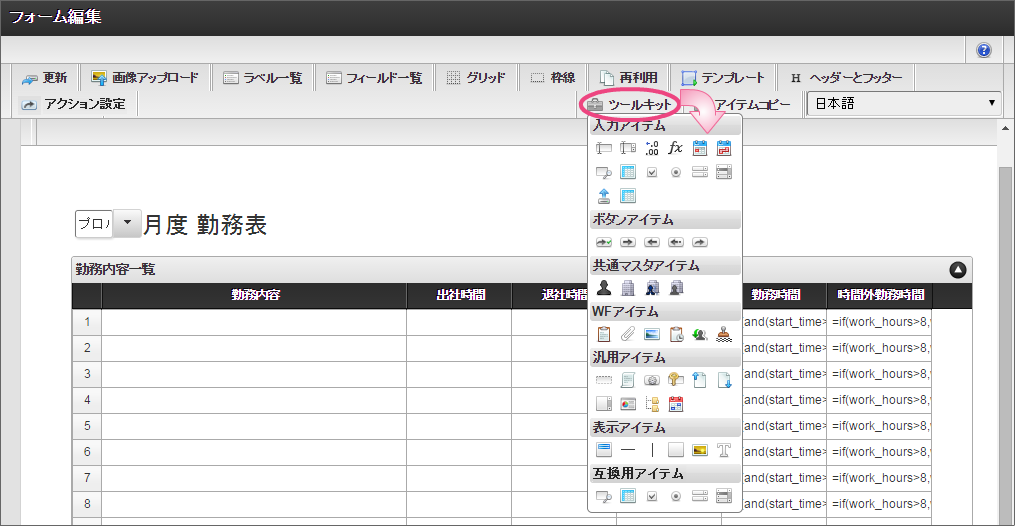The height and width of the screenshot is (526, 1015).
Task: Select the red calendar item under 汎用アイテム
Action: point(676,404)
